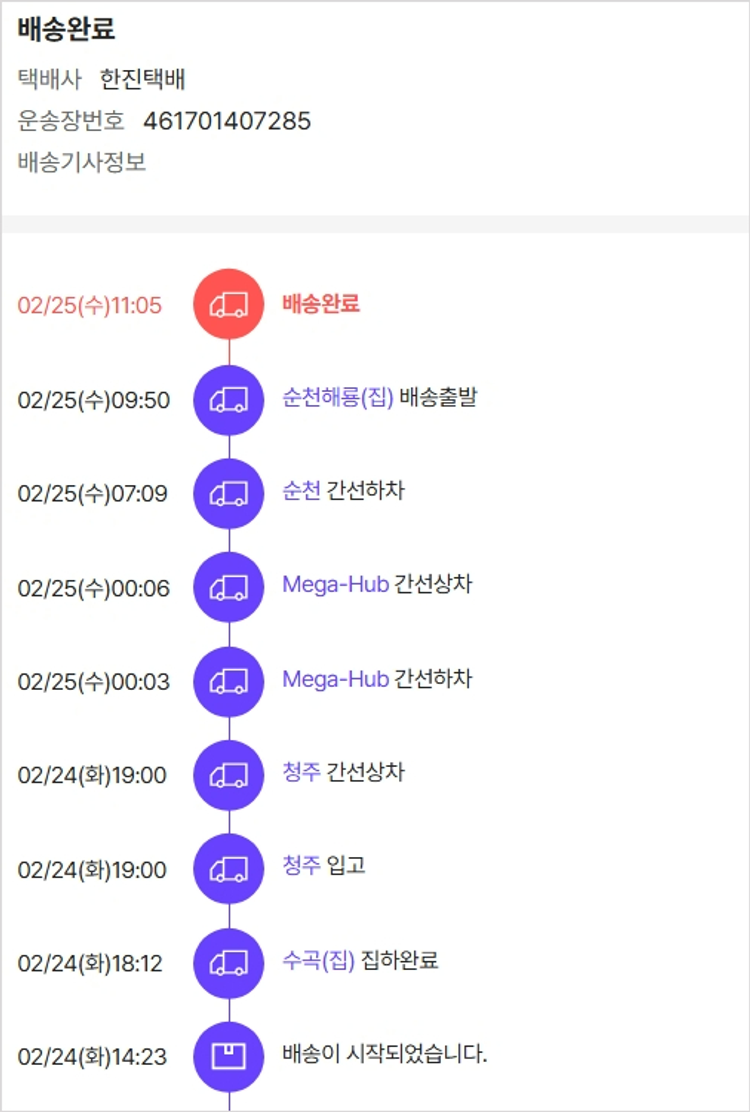This screenshot has height=1112, width=750.
Task: Click truck icon next to 순천 간선하차
Action: [229, 493]
